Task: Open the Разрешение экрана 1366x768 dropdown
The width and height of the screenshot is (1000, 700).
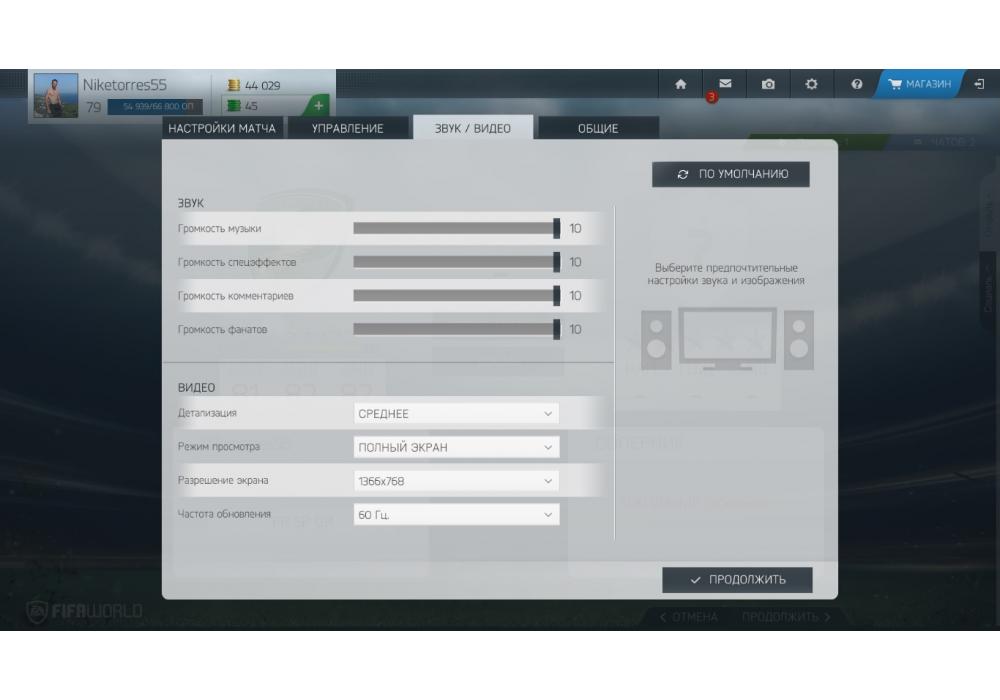Action: coord(456,481)
